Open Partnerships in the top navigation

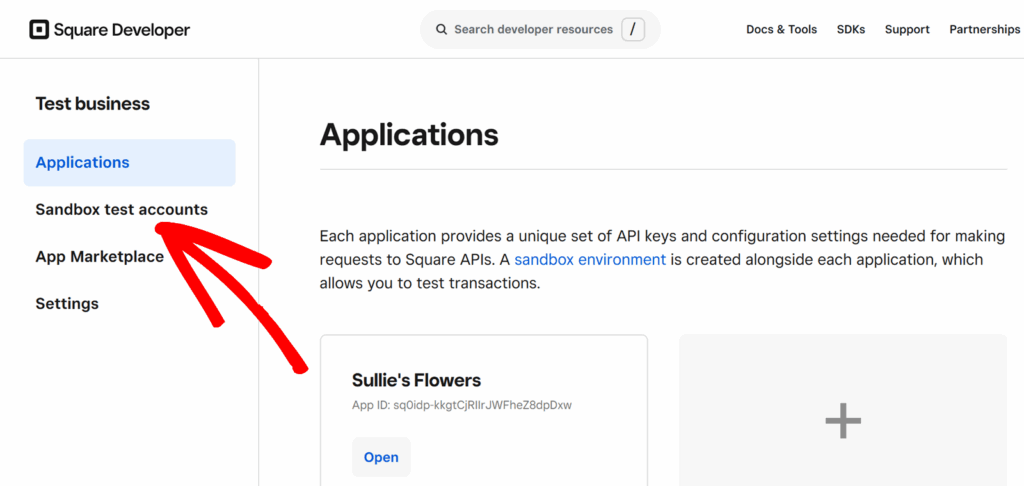[x=984, y=30]
